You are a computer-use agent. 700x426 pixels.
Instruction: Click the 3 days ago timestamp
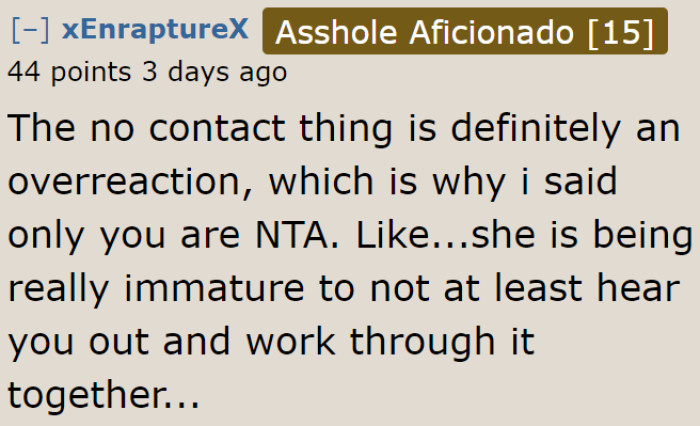(x=214, y=72)
